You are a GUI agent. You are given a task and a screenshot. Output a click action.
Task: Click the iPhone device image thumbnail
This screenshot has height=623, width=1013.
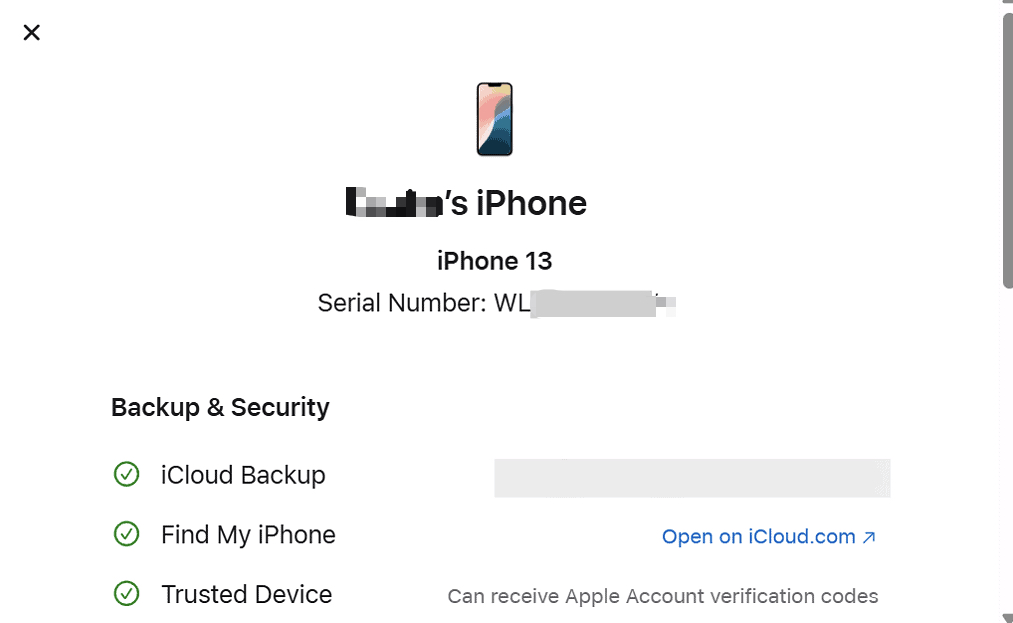[494, 118]
